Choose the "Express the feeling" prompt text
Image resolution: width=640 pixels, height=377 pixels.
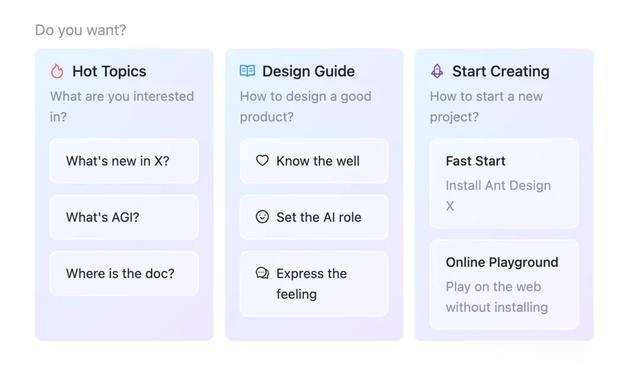click(x=311, y=284)
